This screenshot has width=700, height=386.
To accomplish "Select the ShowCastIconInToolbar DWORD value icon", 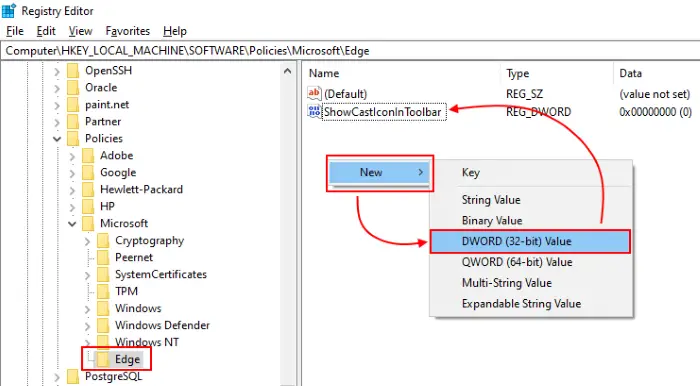I will tap(314, 112).
